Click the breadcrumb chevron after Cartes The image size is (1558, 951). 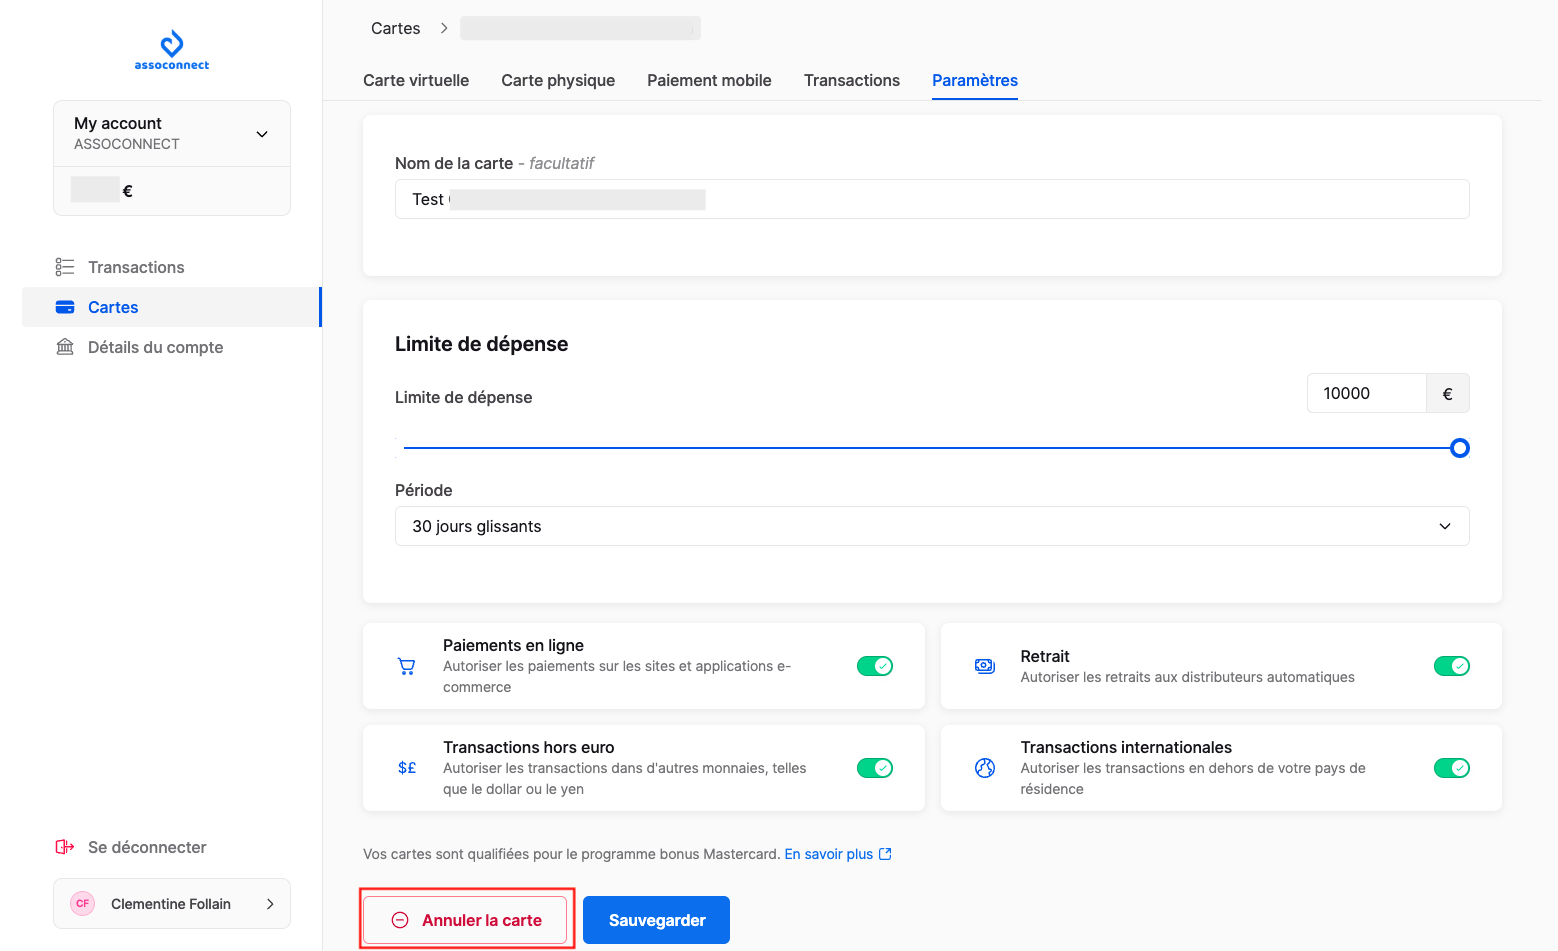[444, 28]
